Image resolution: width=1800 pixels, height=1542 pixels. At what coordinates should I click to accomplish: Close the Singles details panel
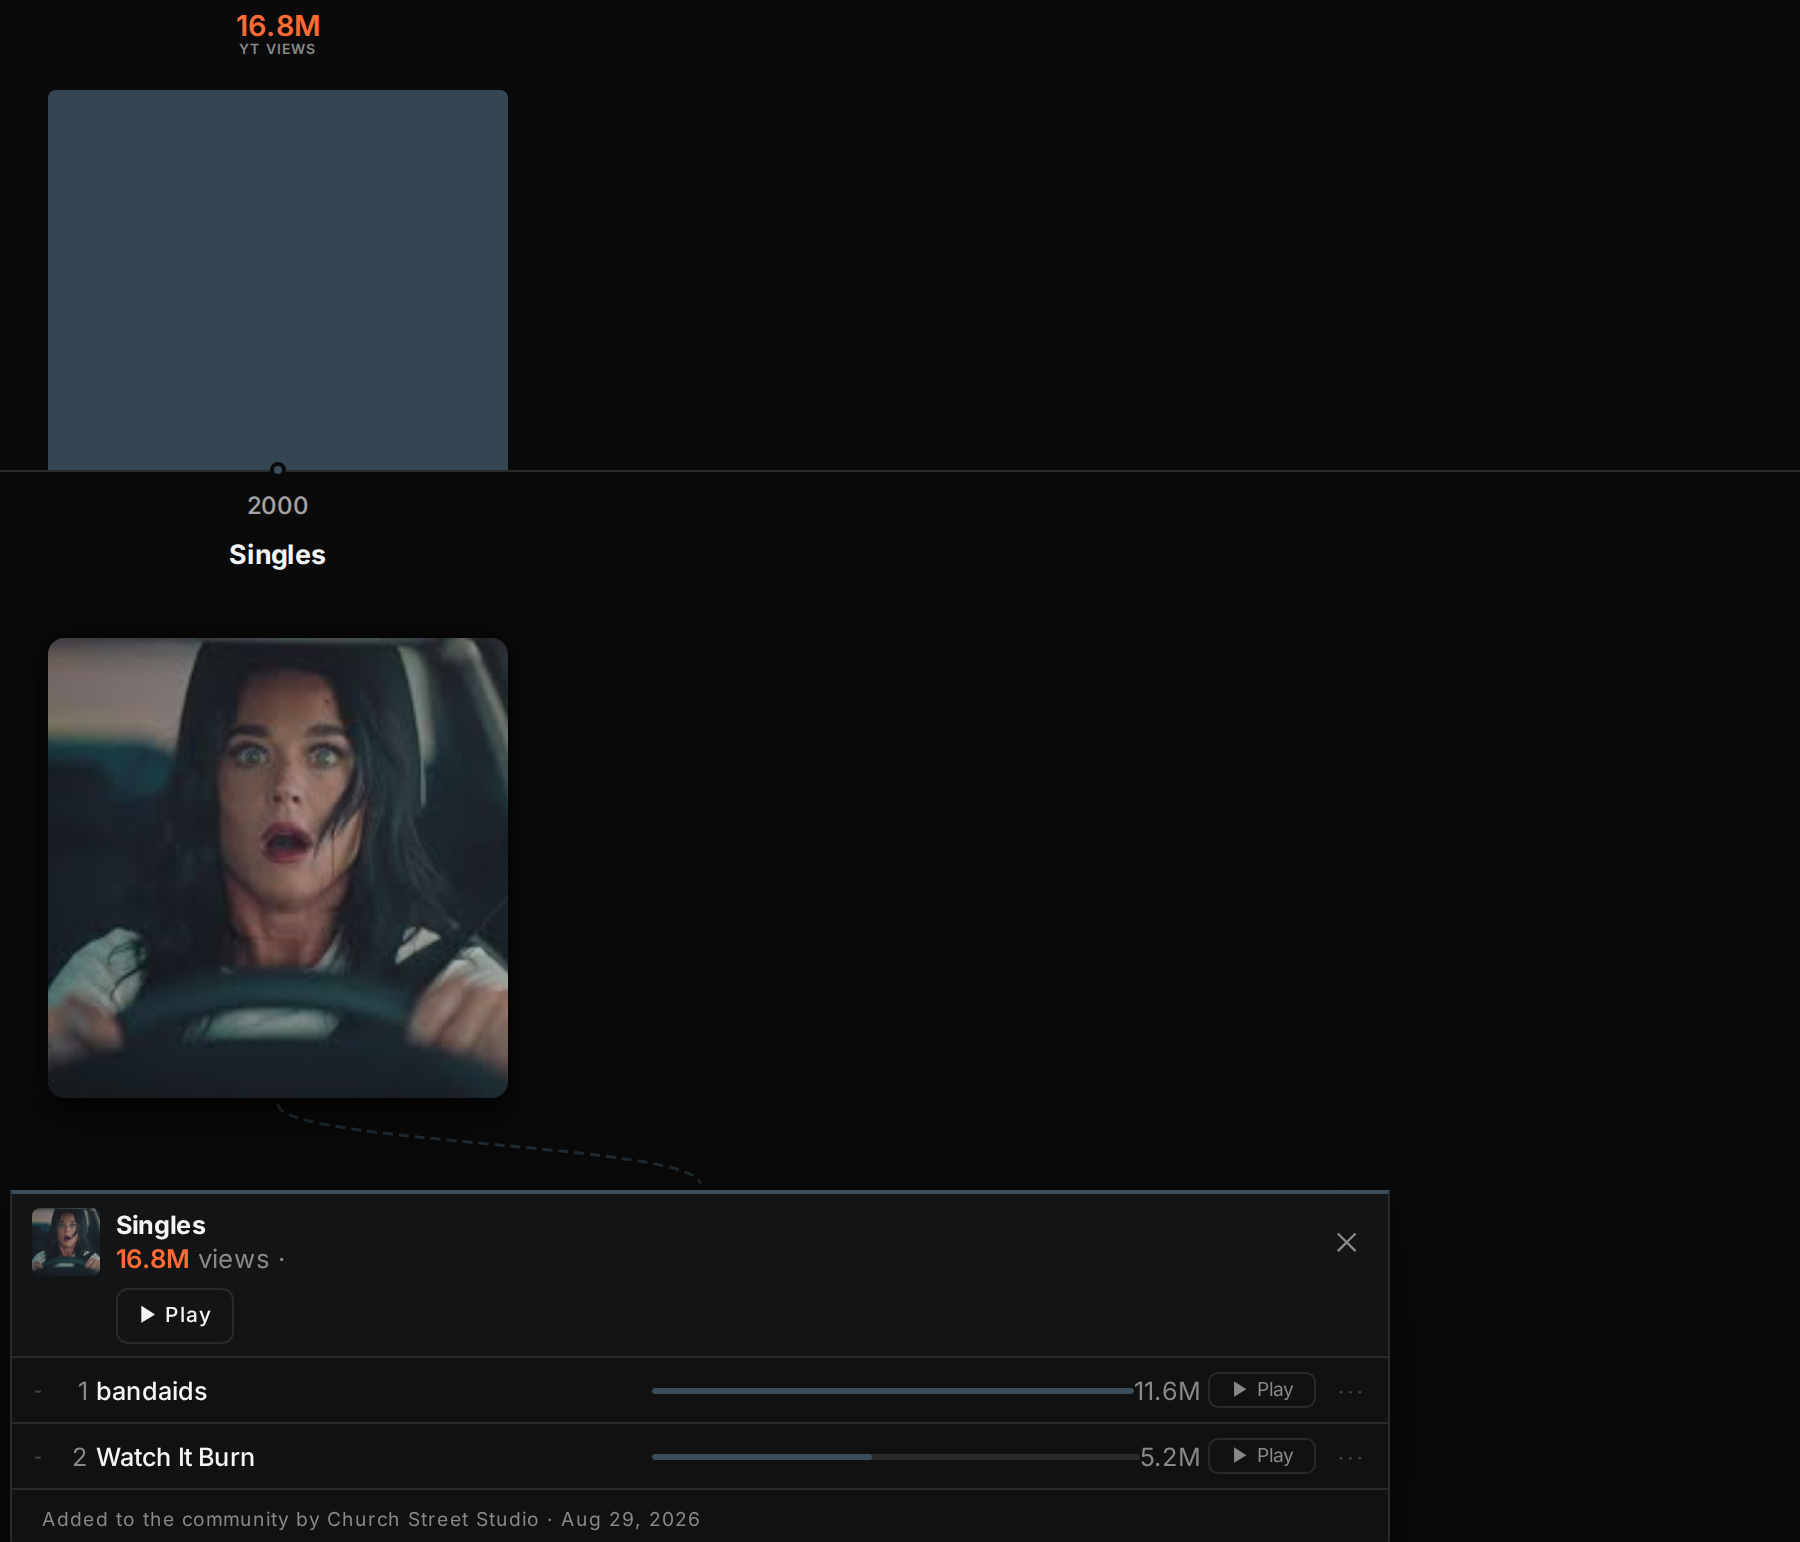pos(1346,1242)
